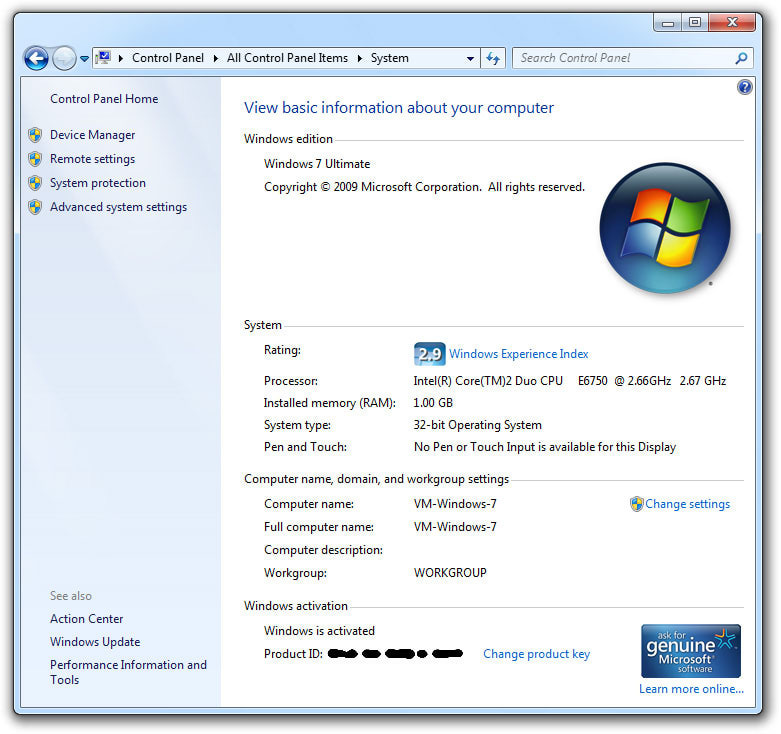Viewport: 781px width, 734px height.
Task: Click the Genuine Microsoft software badge
Action: tap(691, 651)
